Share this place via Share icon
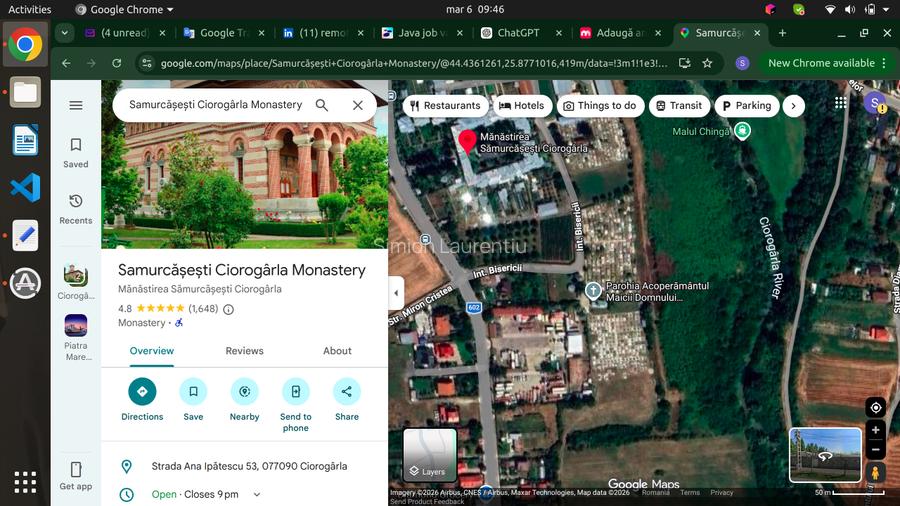 point(347,392)
